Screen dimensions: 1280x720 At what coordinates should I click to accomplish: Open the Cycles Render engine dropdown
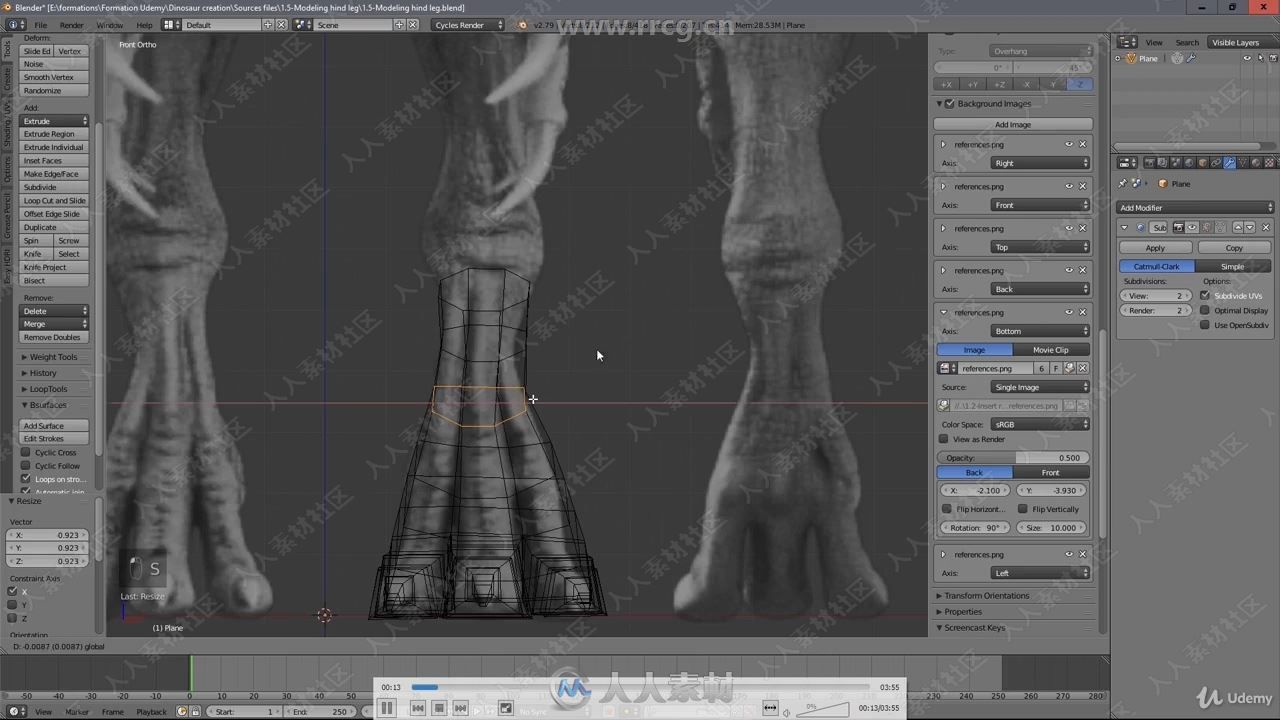(x=468, y=24)
